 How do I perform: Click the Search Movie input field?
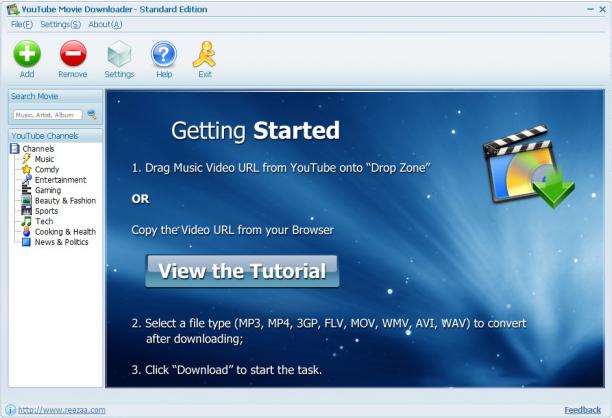48,115
